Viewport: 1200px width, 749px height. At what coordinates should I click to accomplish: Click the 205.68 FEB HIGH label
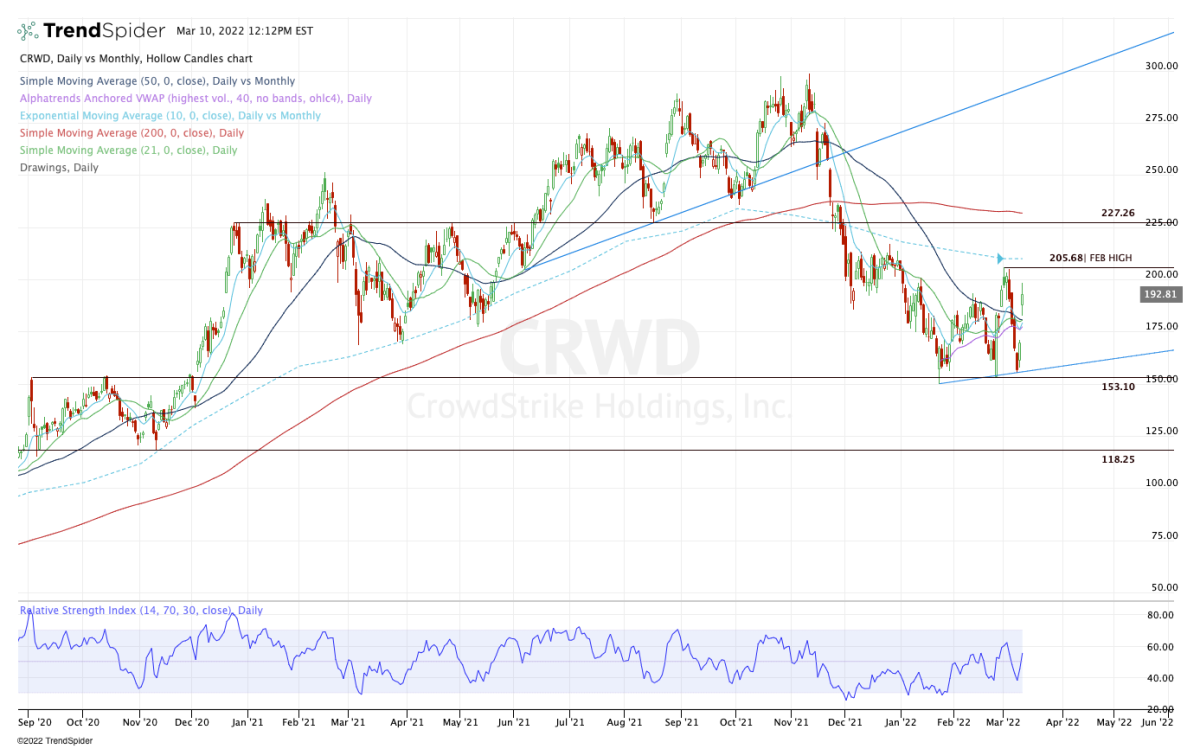click(1091, 258)
